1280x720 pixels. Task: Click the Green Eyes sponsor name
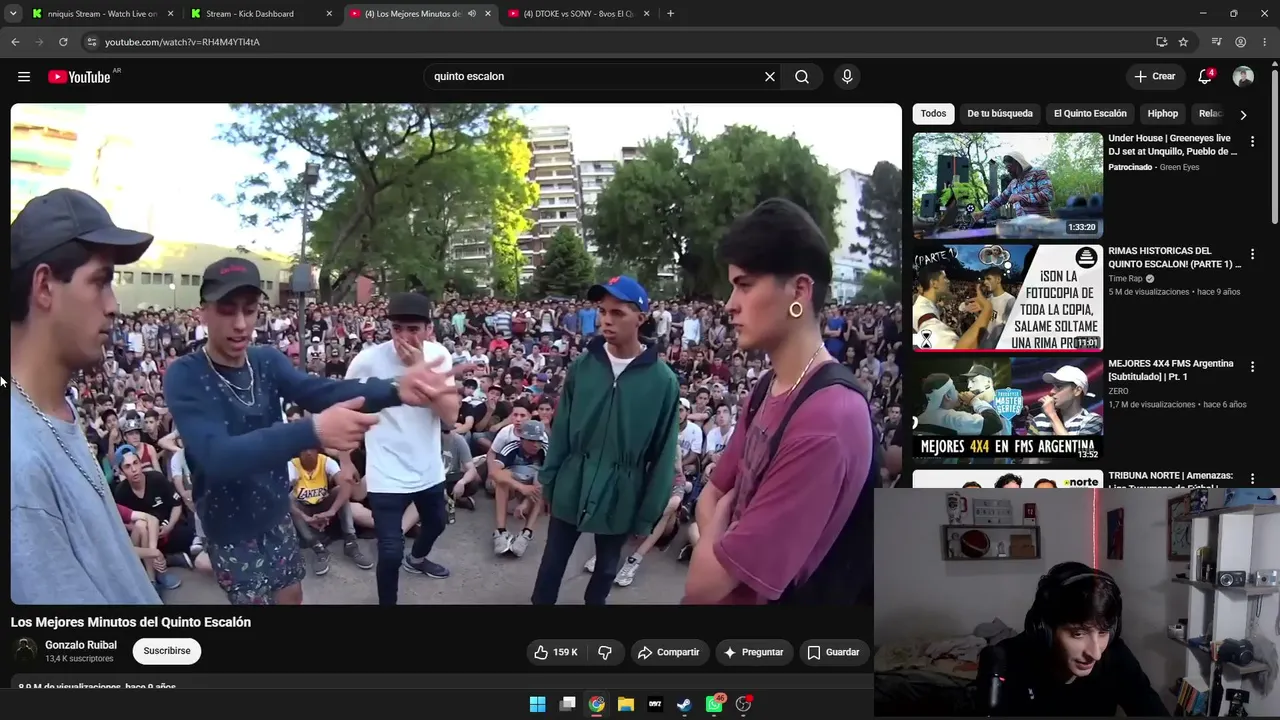point(1179,167)
